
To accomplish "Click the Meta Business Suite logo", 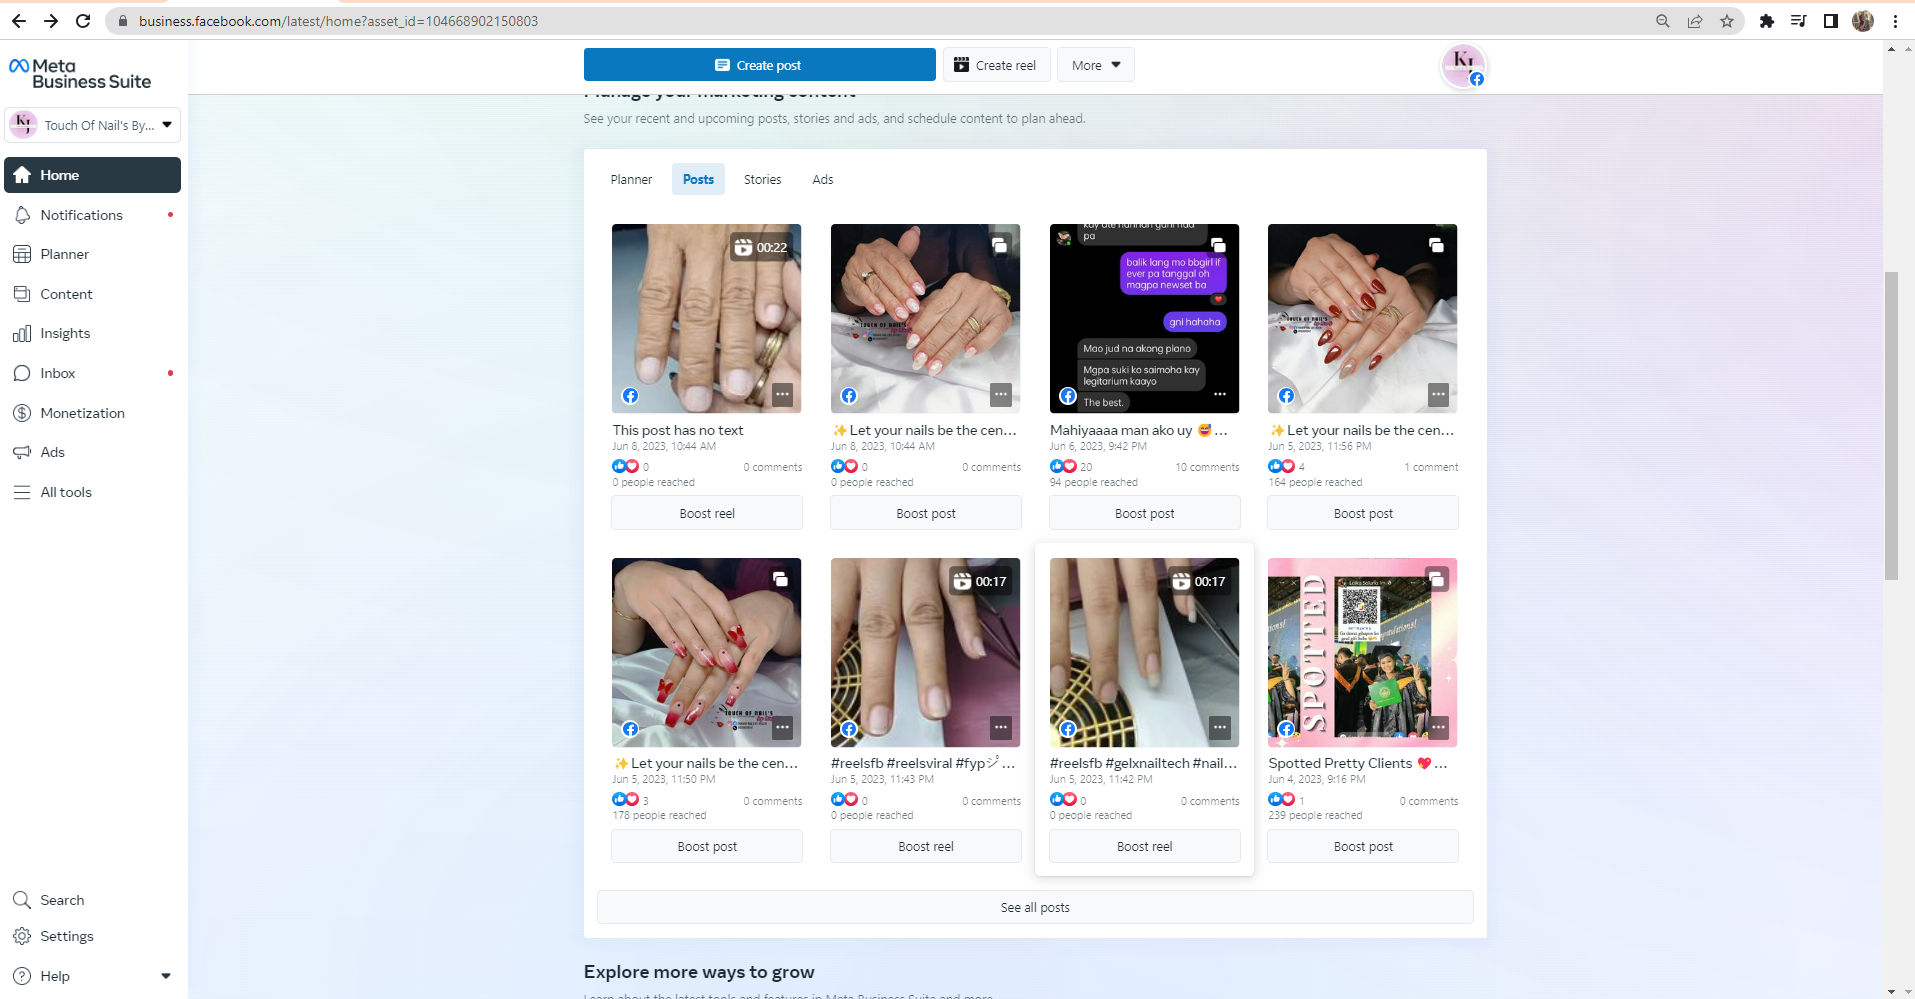I will point(80,73).
